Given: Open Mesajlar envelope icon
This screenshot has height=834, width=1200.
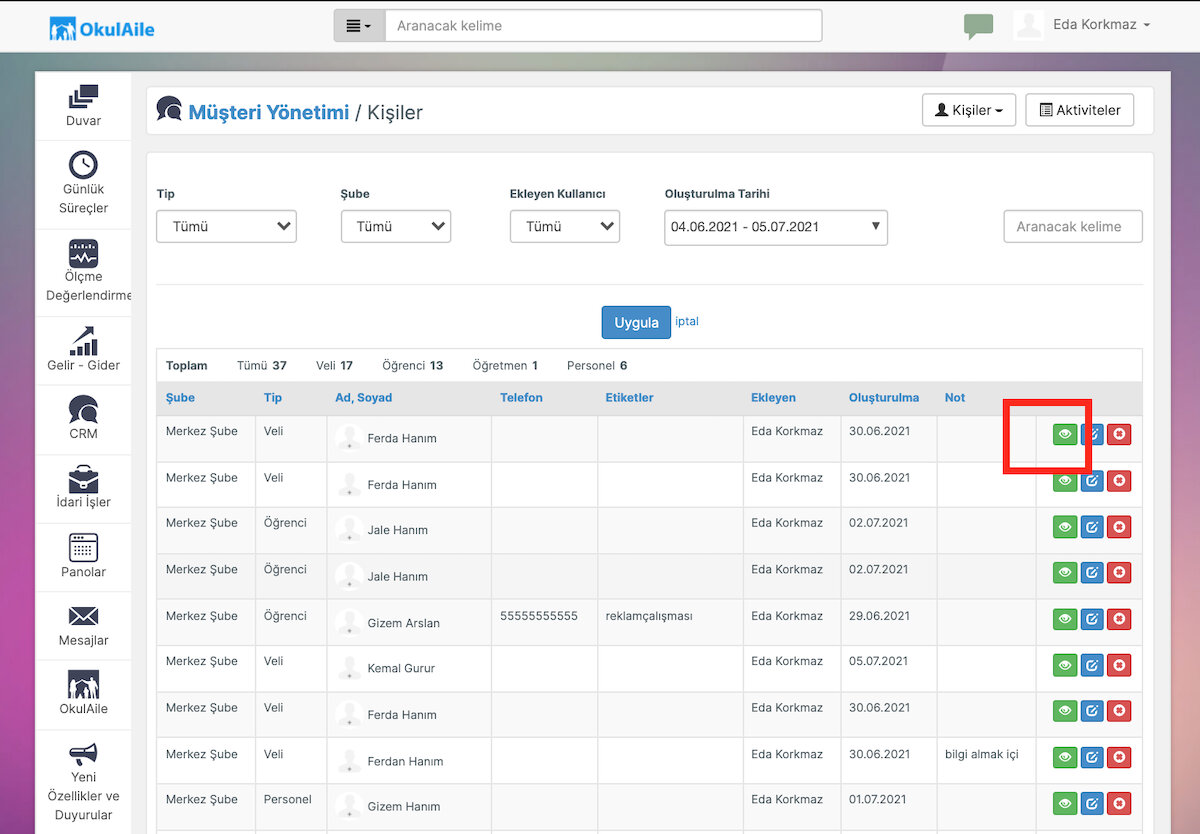Looking at the screenshot, I should pyautogui.click(x=83, y=616).
